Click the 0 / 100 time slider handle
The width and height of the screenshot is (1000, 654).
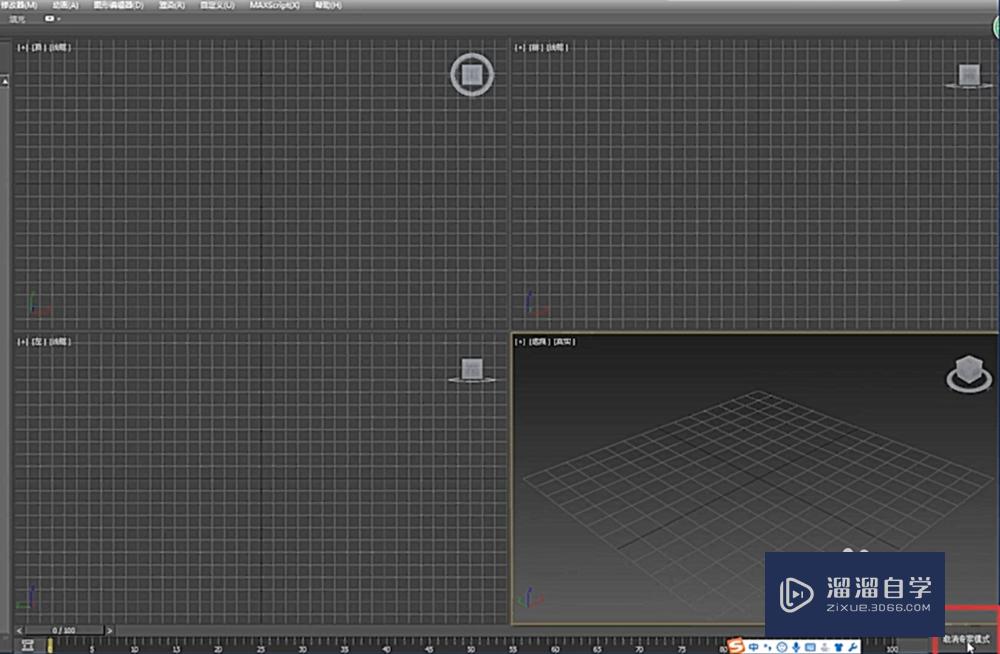coord(64,630)
